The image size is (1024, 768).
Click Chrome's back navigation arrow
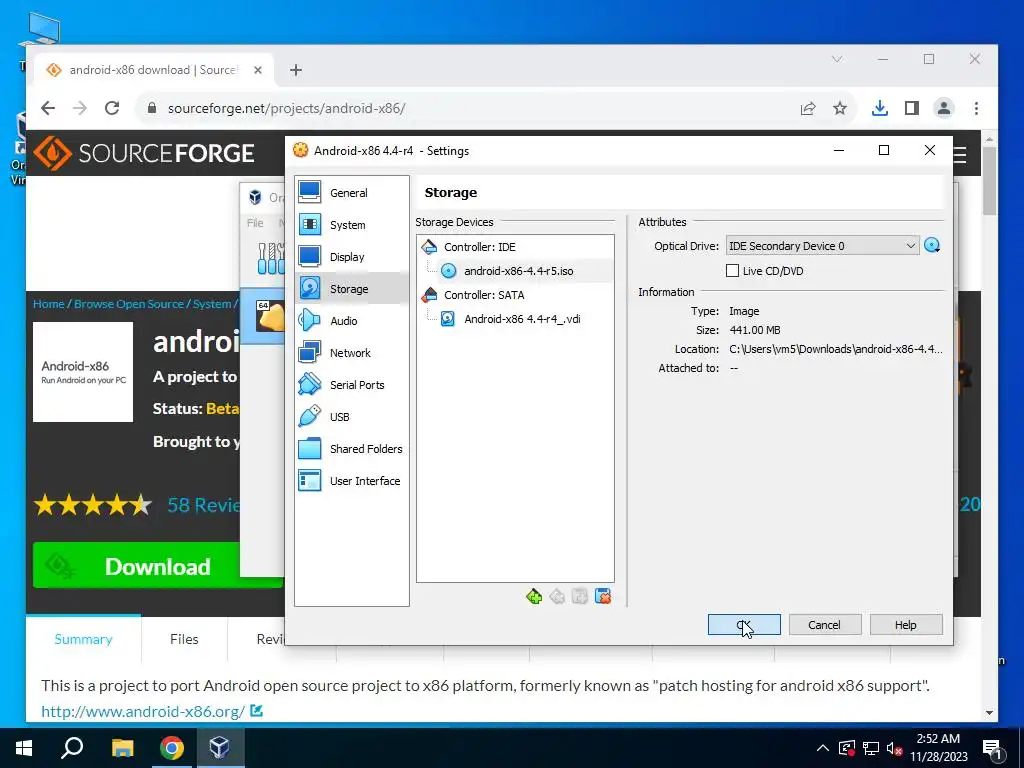click(48, 108)
